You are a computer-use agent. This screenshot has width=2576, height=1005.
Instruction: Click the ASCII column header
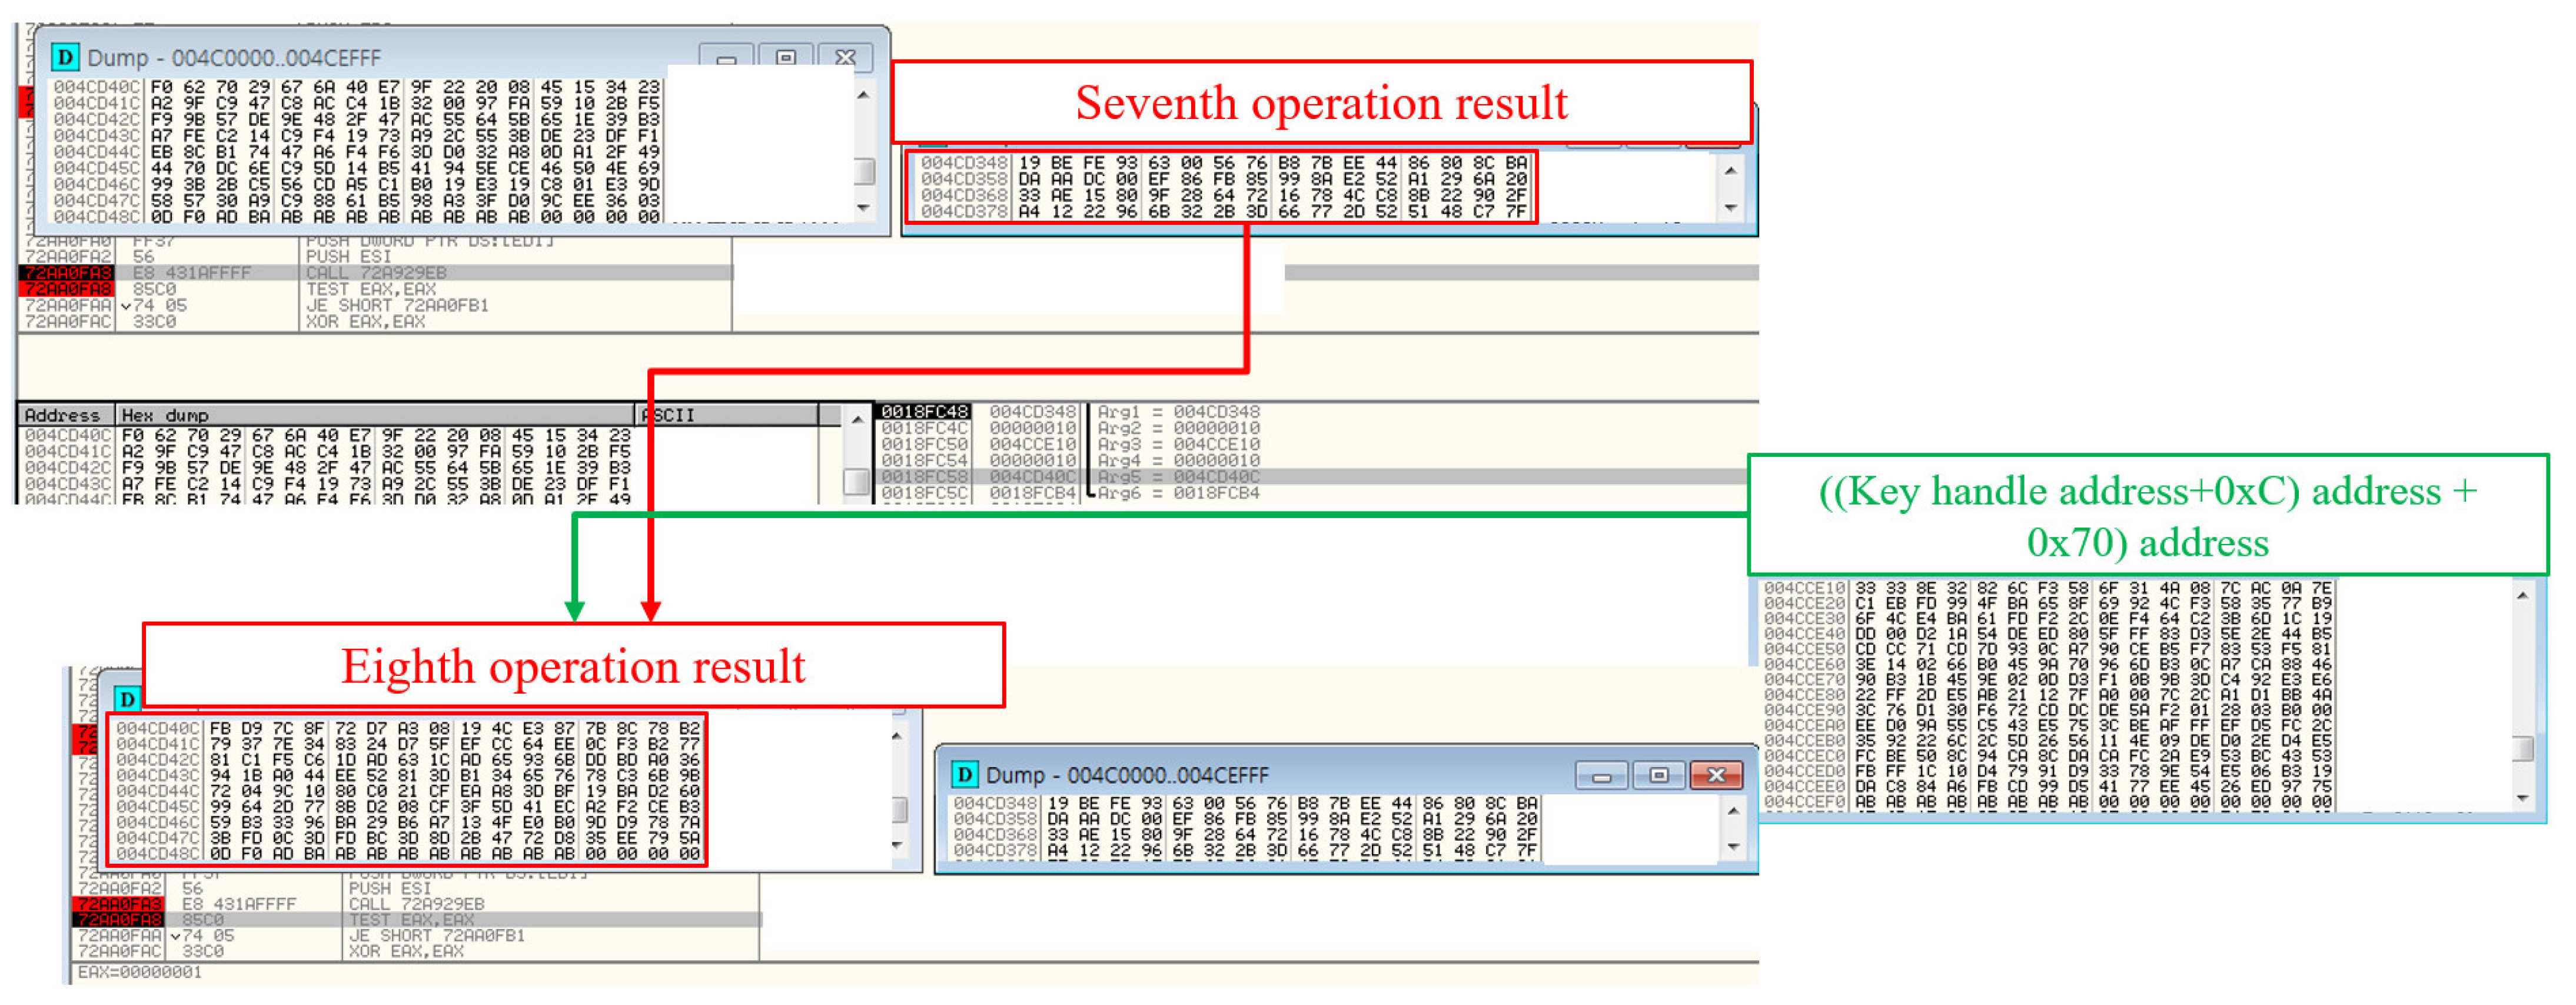727,415
